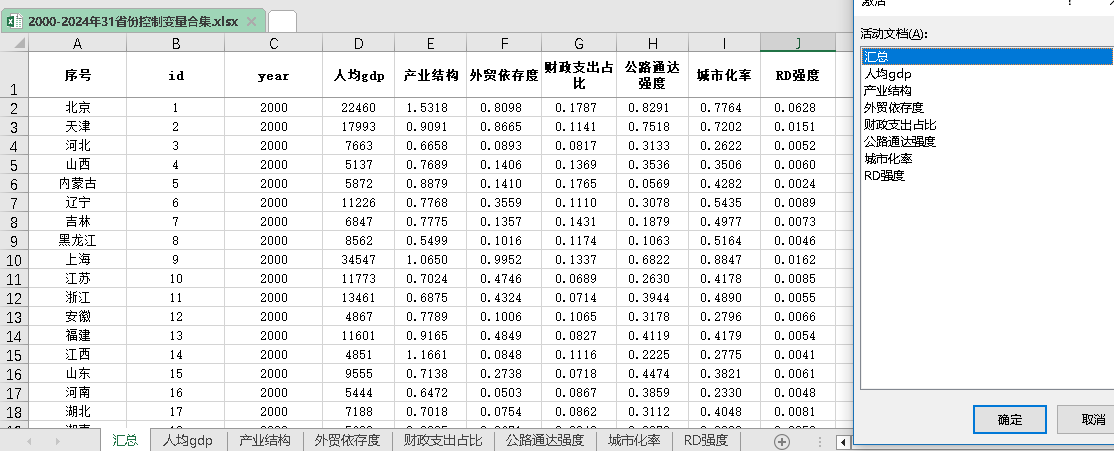
Task: Open a new blank document tab
Action: 282,21
